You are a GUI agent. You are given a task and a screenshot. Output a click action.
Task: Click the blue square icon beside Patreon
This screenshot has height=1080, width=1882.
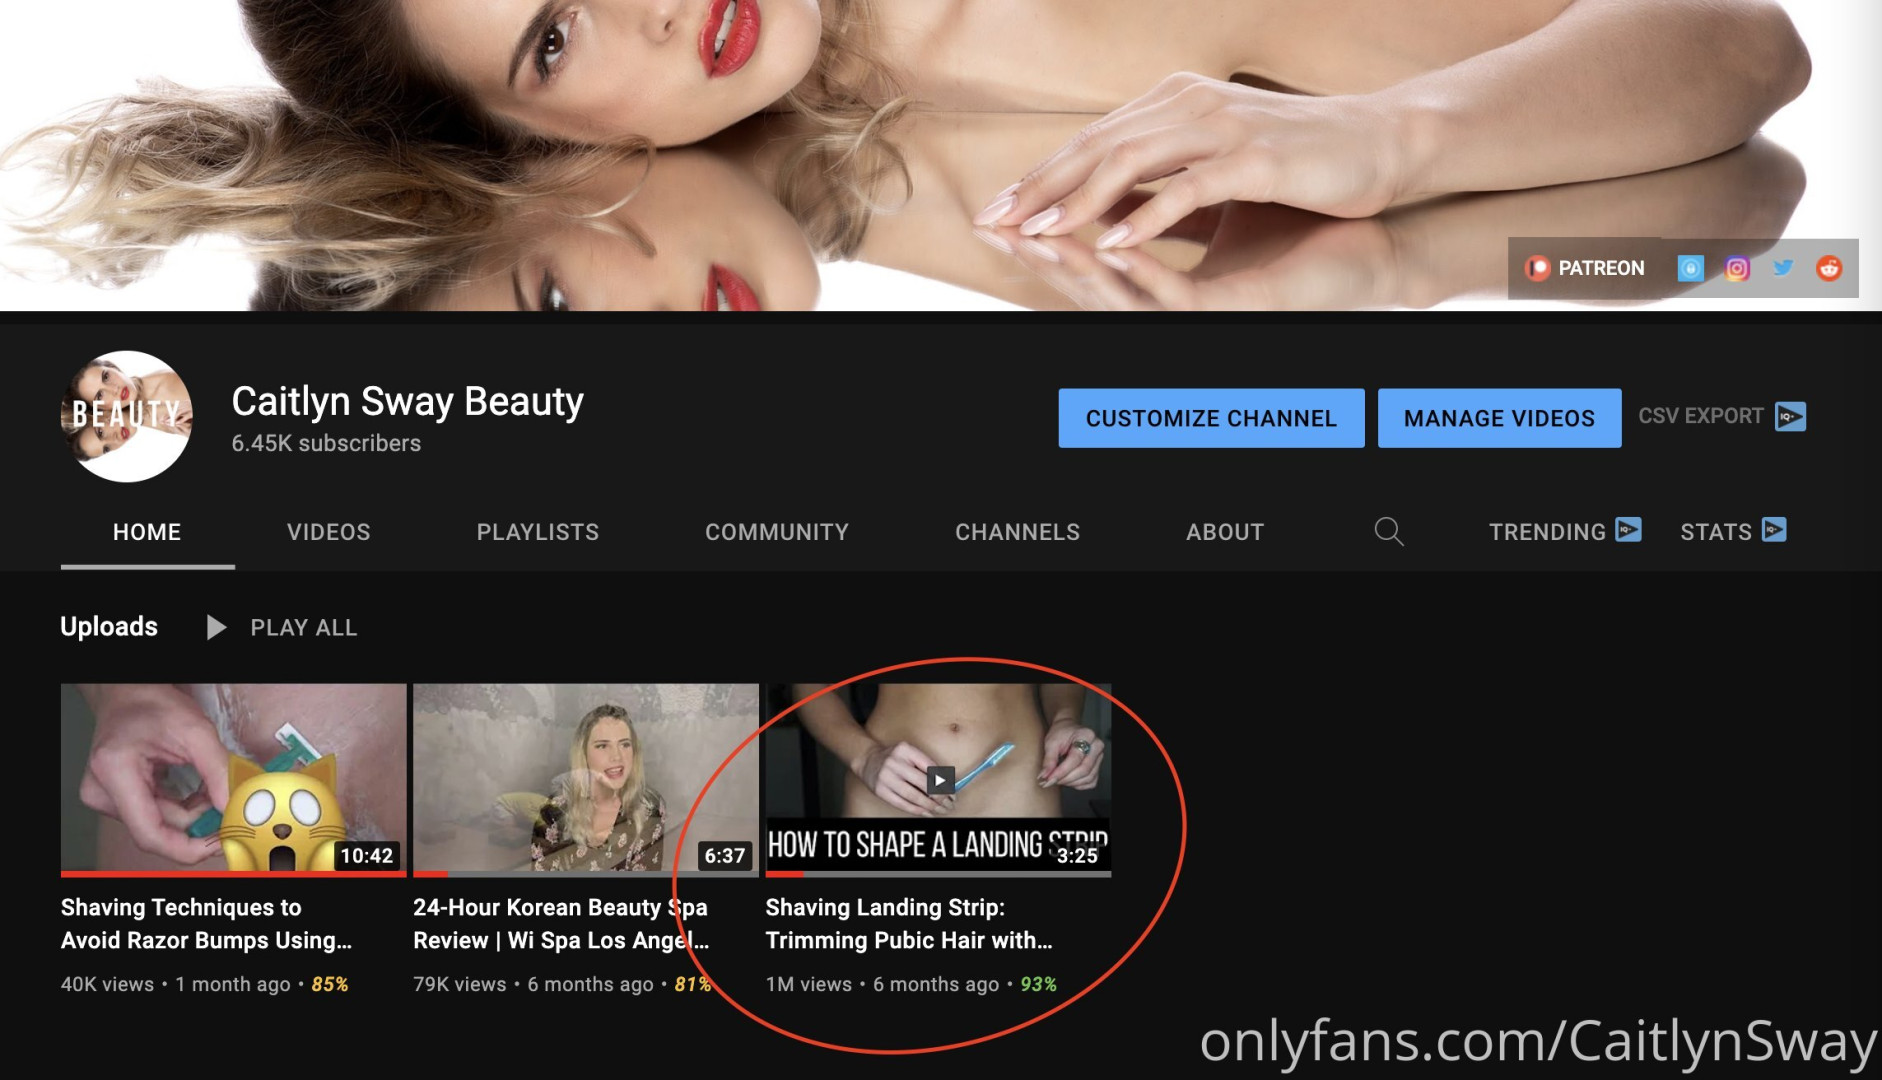tap(1690, 268)
